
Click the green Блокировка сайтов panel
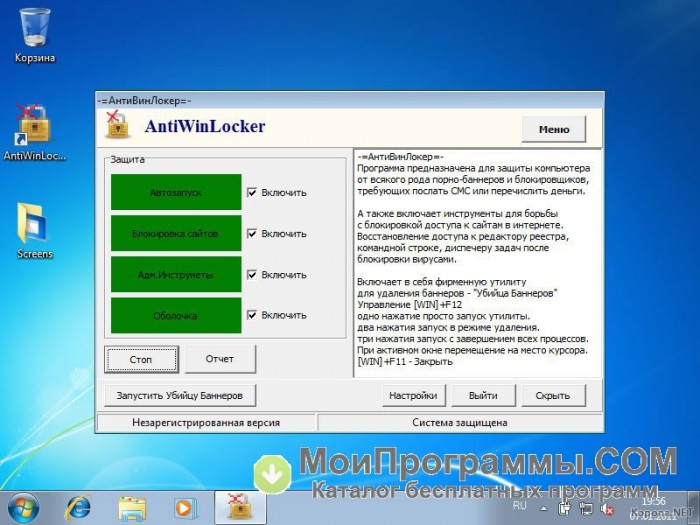coord(176,233)
